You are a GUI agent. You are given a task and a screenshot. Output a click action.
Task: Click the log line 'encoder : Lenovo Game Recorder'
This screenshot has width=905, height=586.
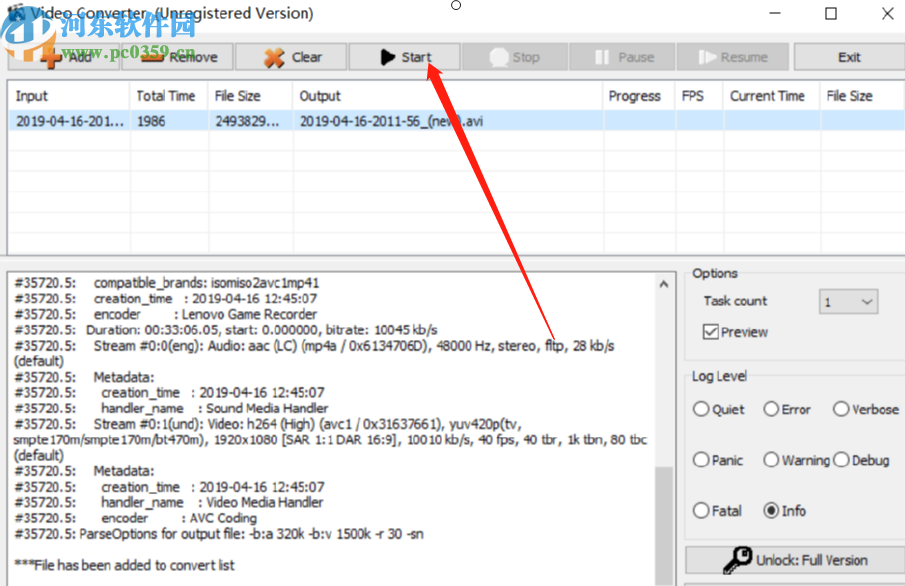click(166, 314)
